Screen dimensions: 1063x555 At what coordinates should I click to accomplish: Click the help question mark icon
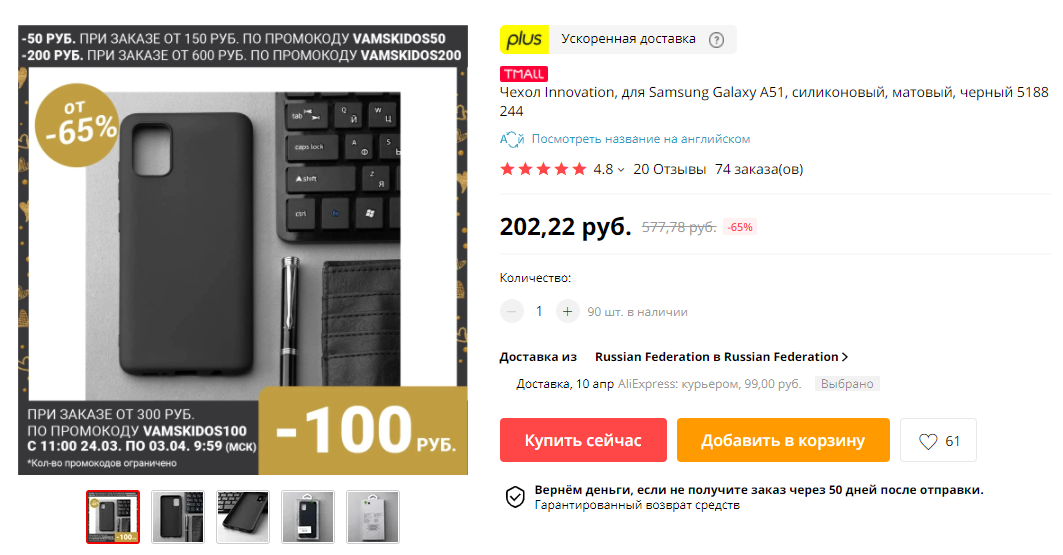[716, 40]
